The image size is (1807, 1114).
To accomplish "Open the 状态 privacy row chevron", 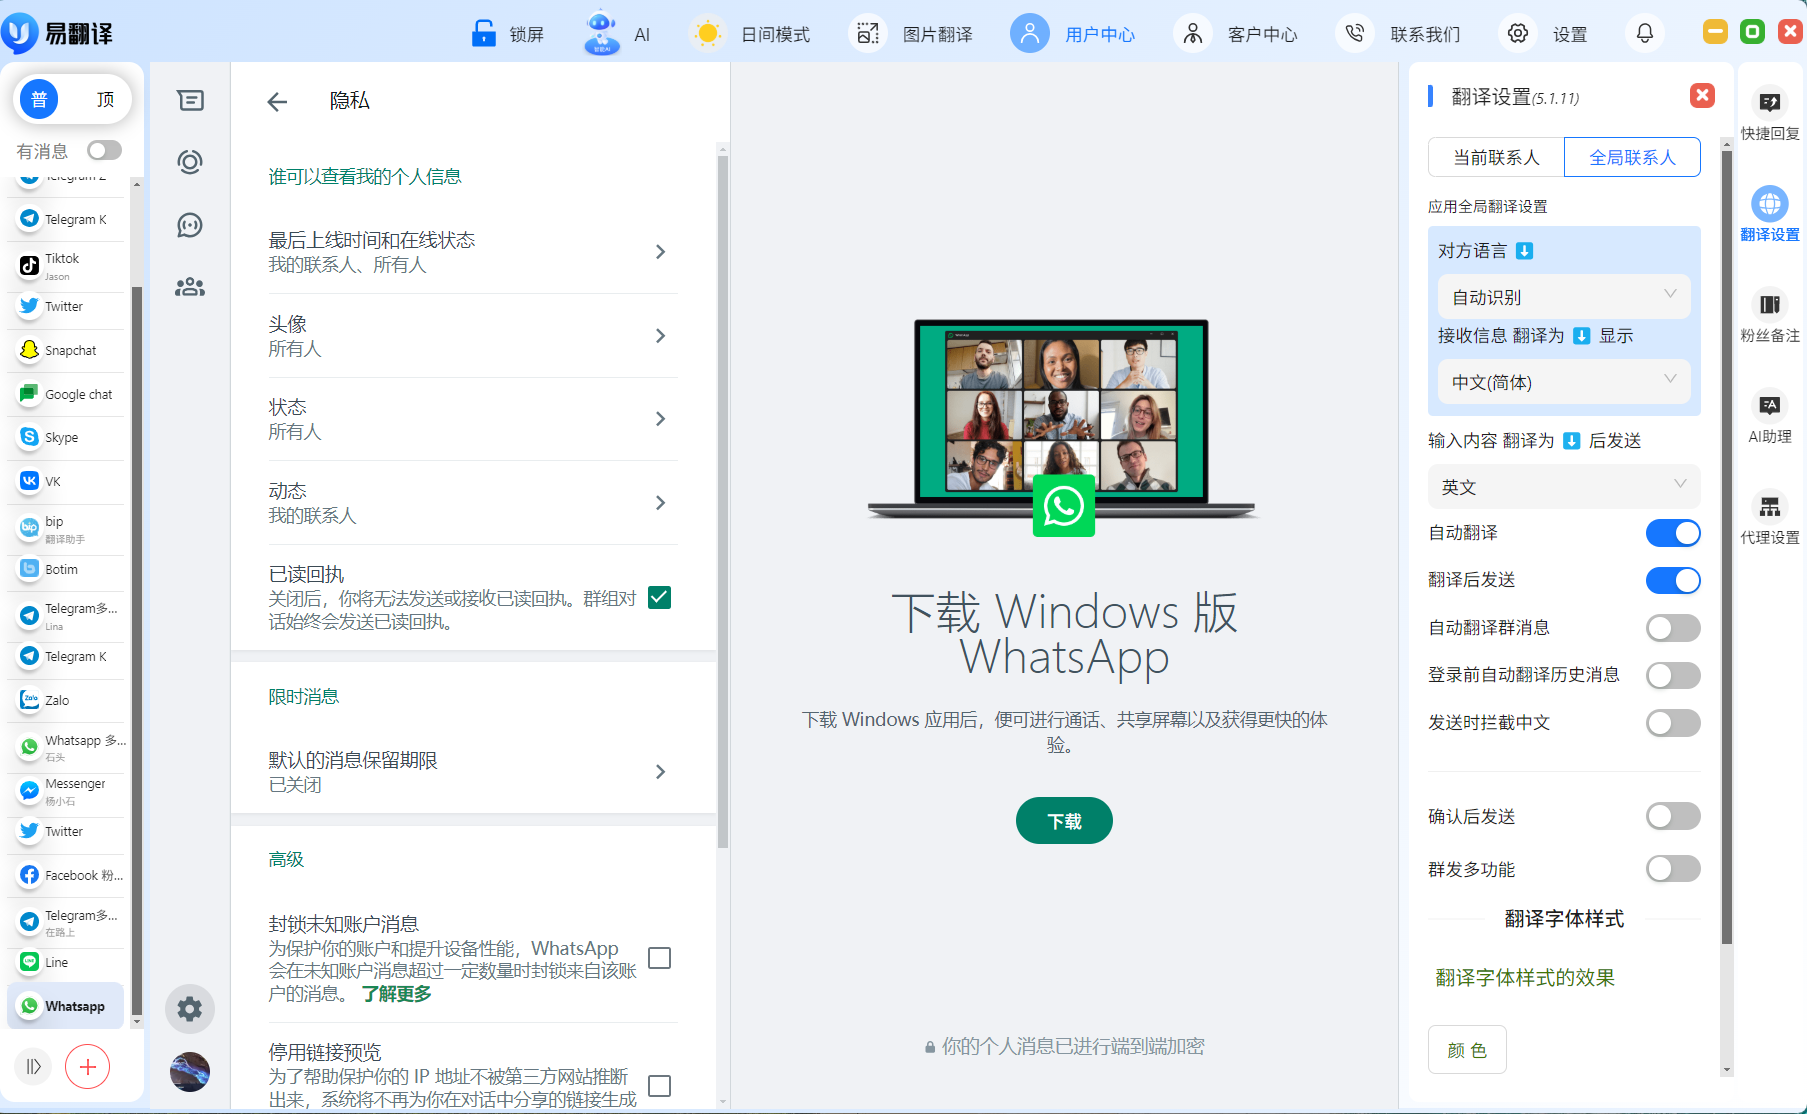I will point(660,419).
